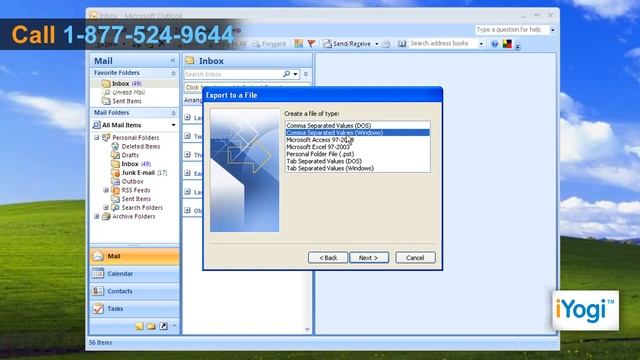The height and width of the screenshot is (360, 640).
Task: Click the multicolored icon right of the Help icon
Action: (x=507, y=44)
